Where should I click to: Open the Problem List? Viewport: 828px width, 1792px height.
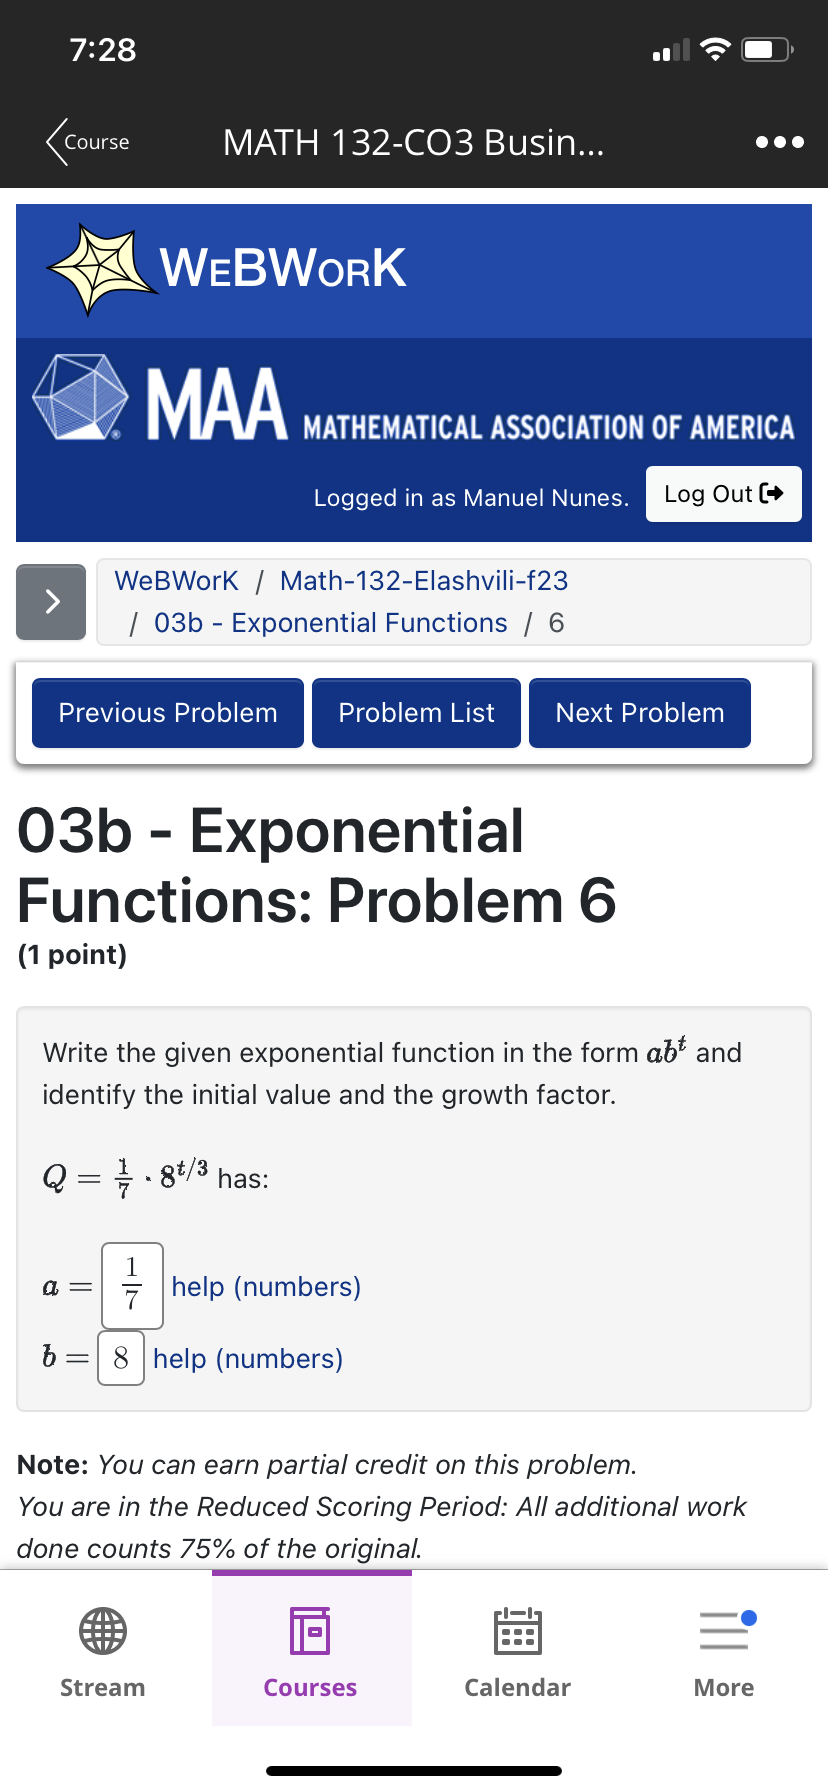[416, 712]
